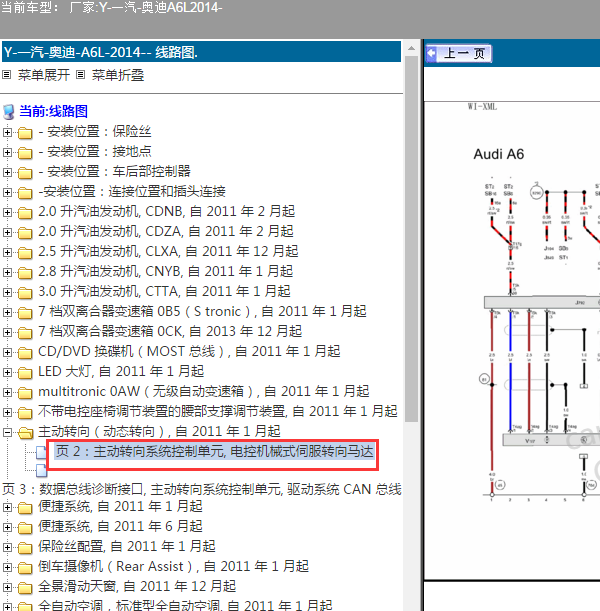Expand the 2.0升 CDZA engine folder
600x611 pixels.
(7, 232)
